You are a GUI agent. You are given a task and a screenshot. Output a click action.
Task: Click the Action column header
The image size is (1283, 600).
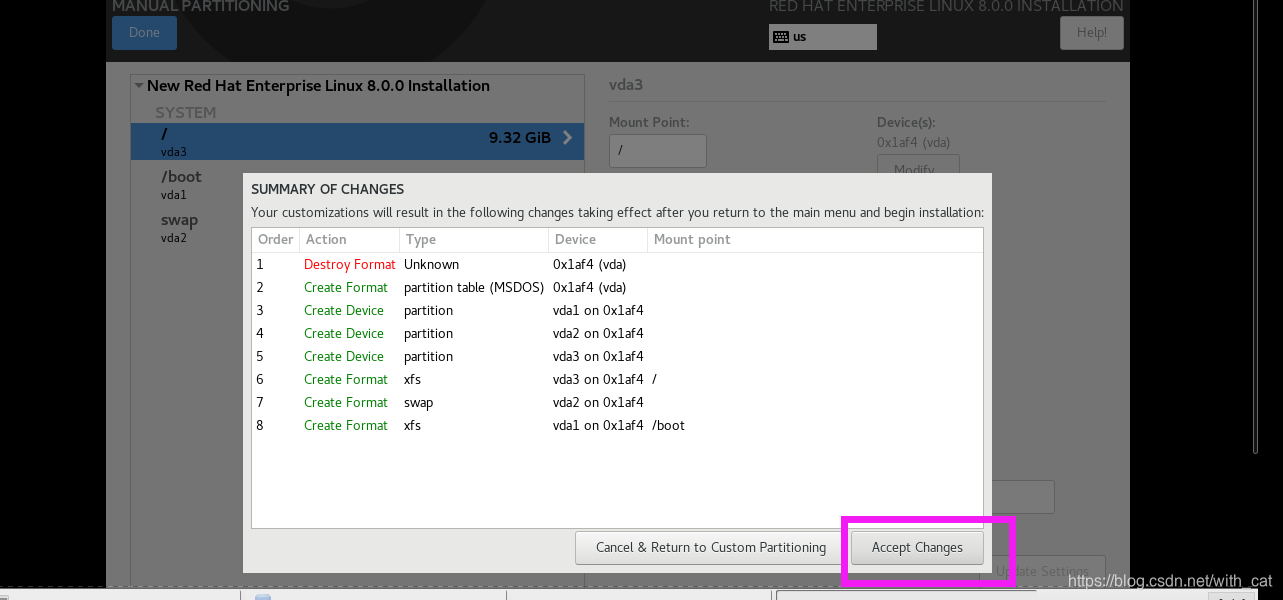tap(349, 240)
